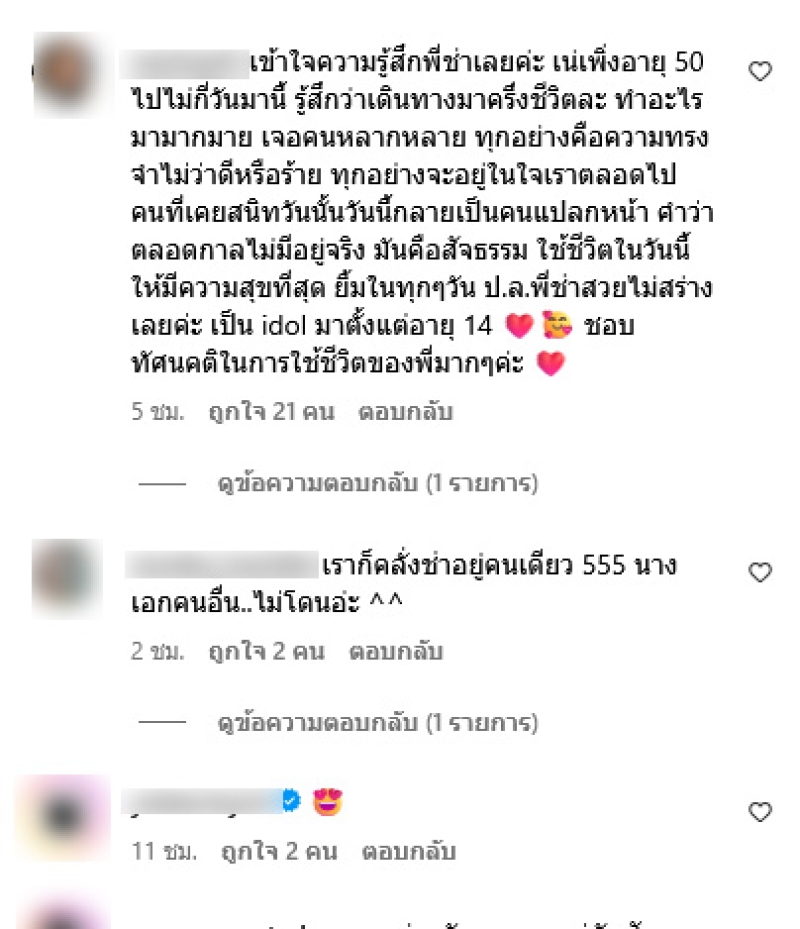Viewport: 800px width, 929px height.
Task: Reply to the comment posted 5 ชม. ago
Action: point(405,411)
